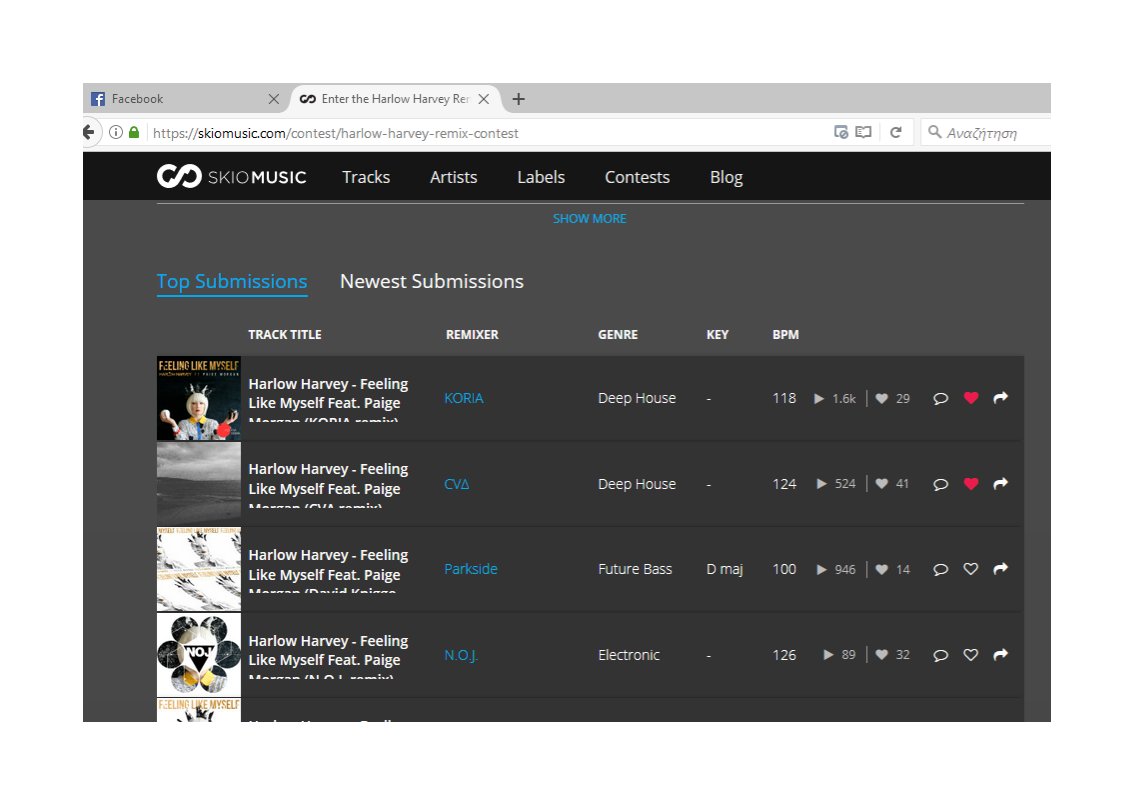The width and height of the screenshot is (1122, 793).
Task: Open a new browser tab
Action: (x=519, y=99)
